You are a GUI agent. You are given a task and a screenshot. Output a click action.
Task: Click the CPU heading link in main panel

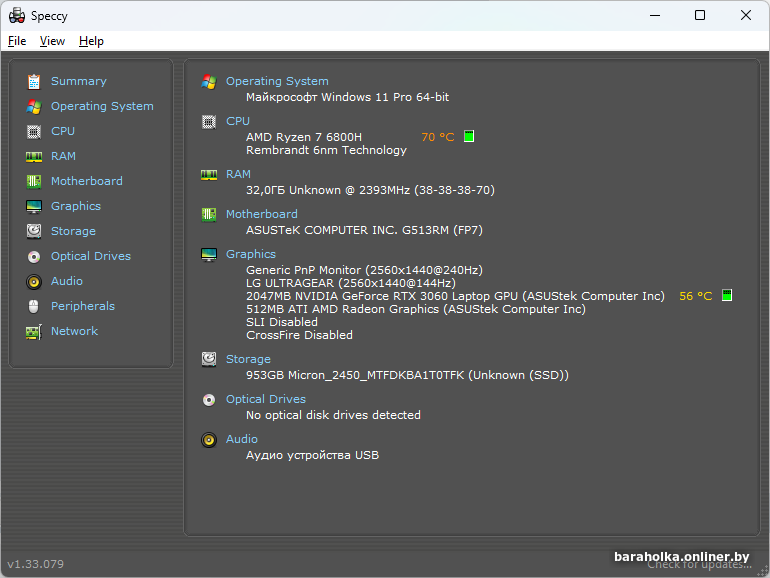point(238,121)
